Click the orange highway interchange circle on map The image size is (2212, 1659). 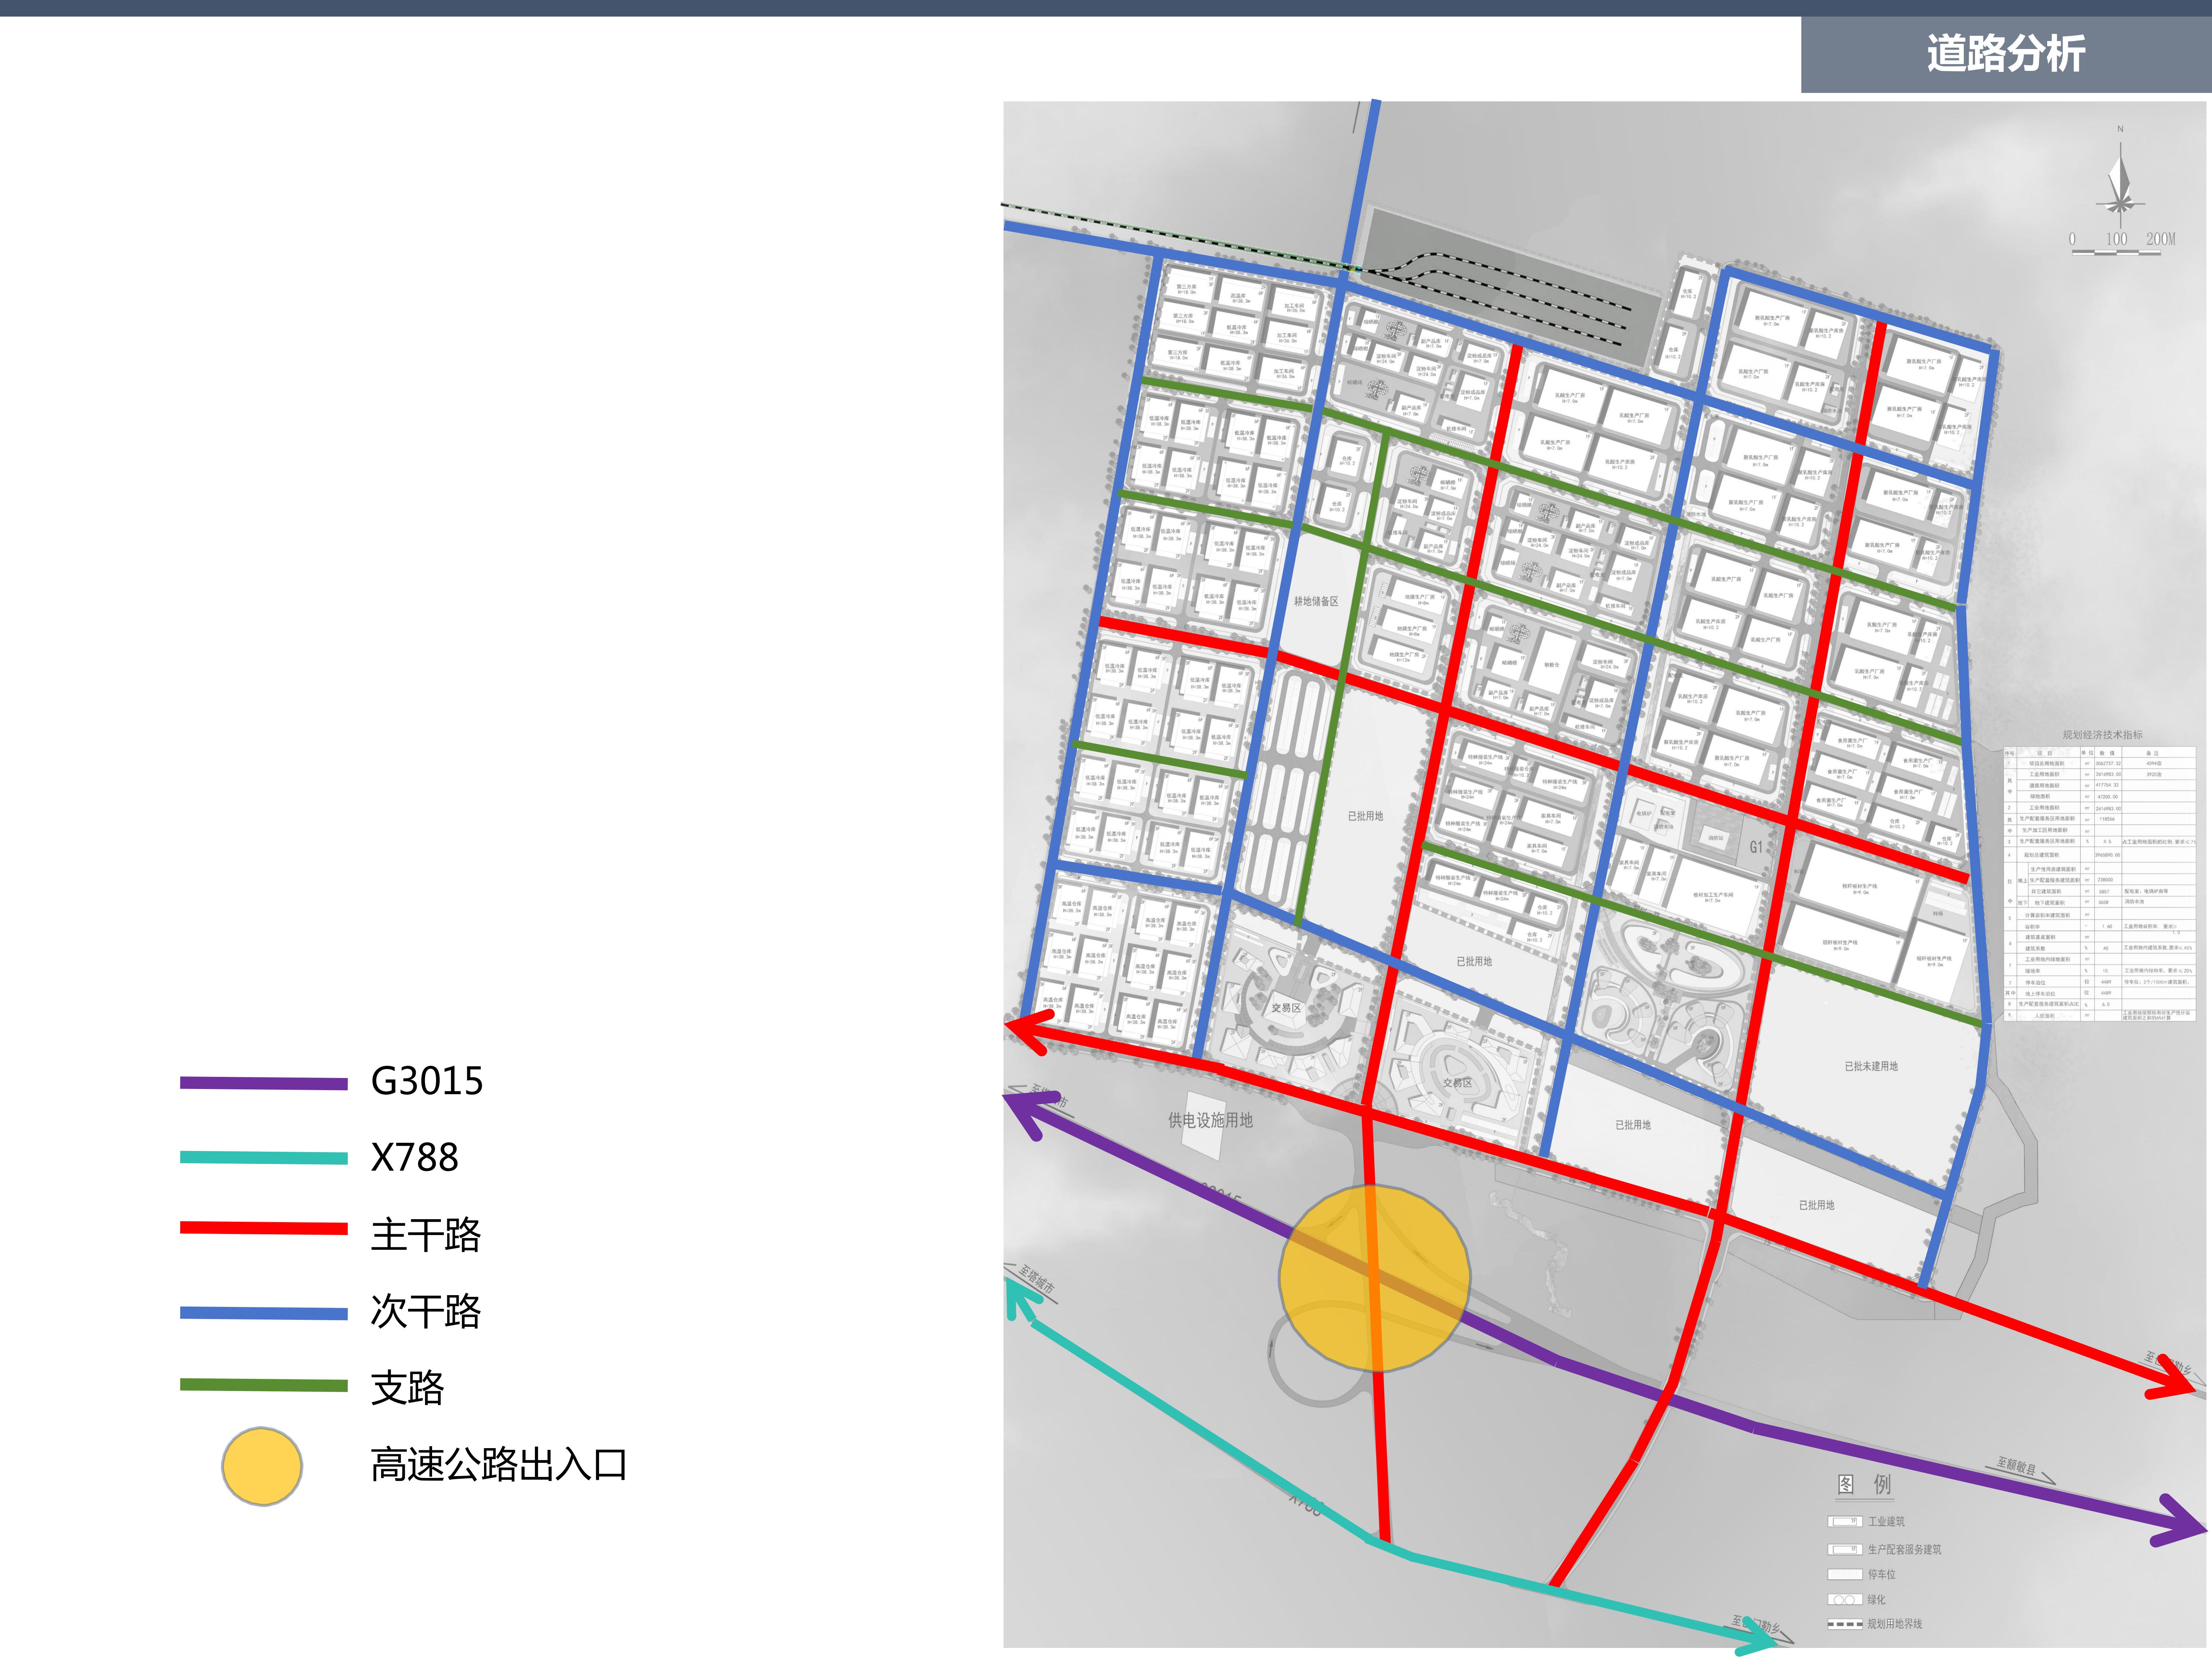point(1375,1278)
